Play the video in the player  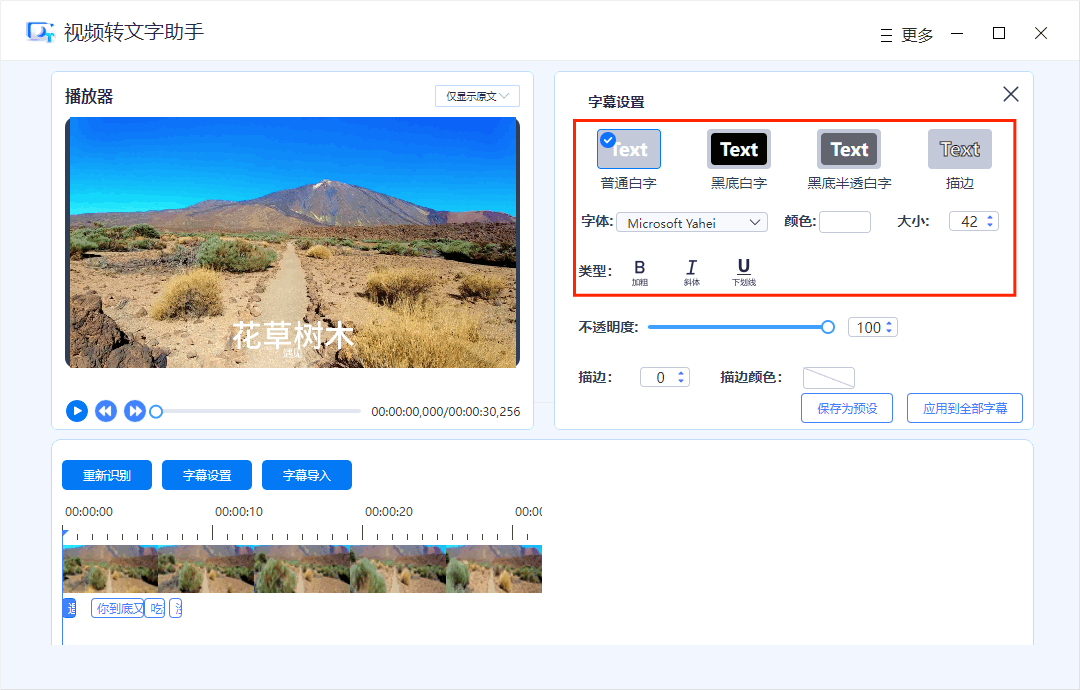click(x=77, y=411)
